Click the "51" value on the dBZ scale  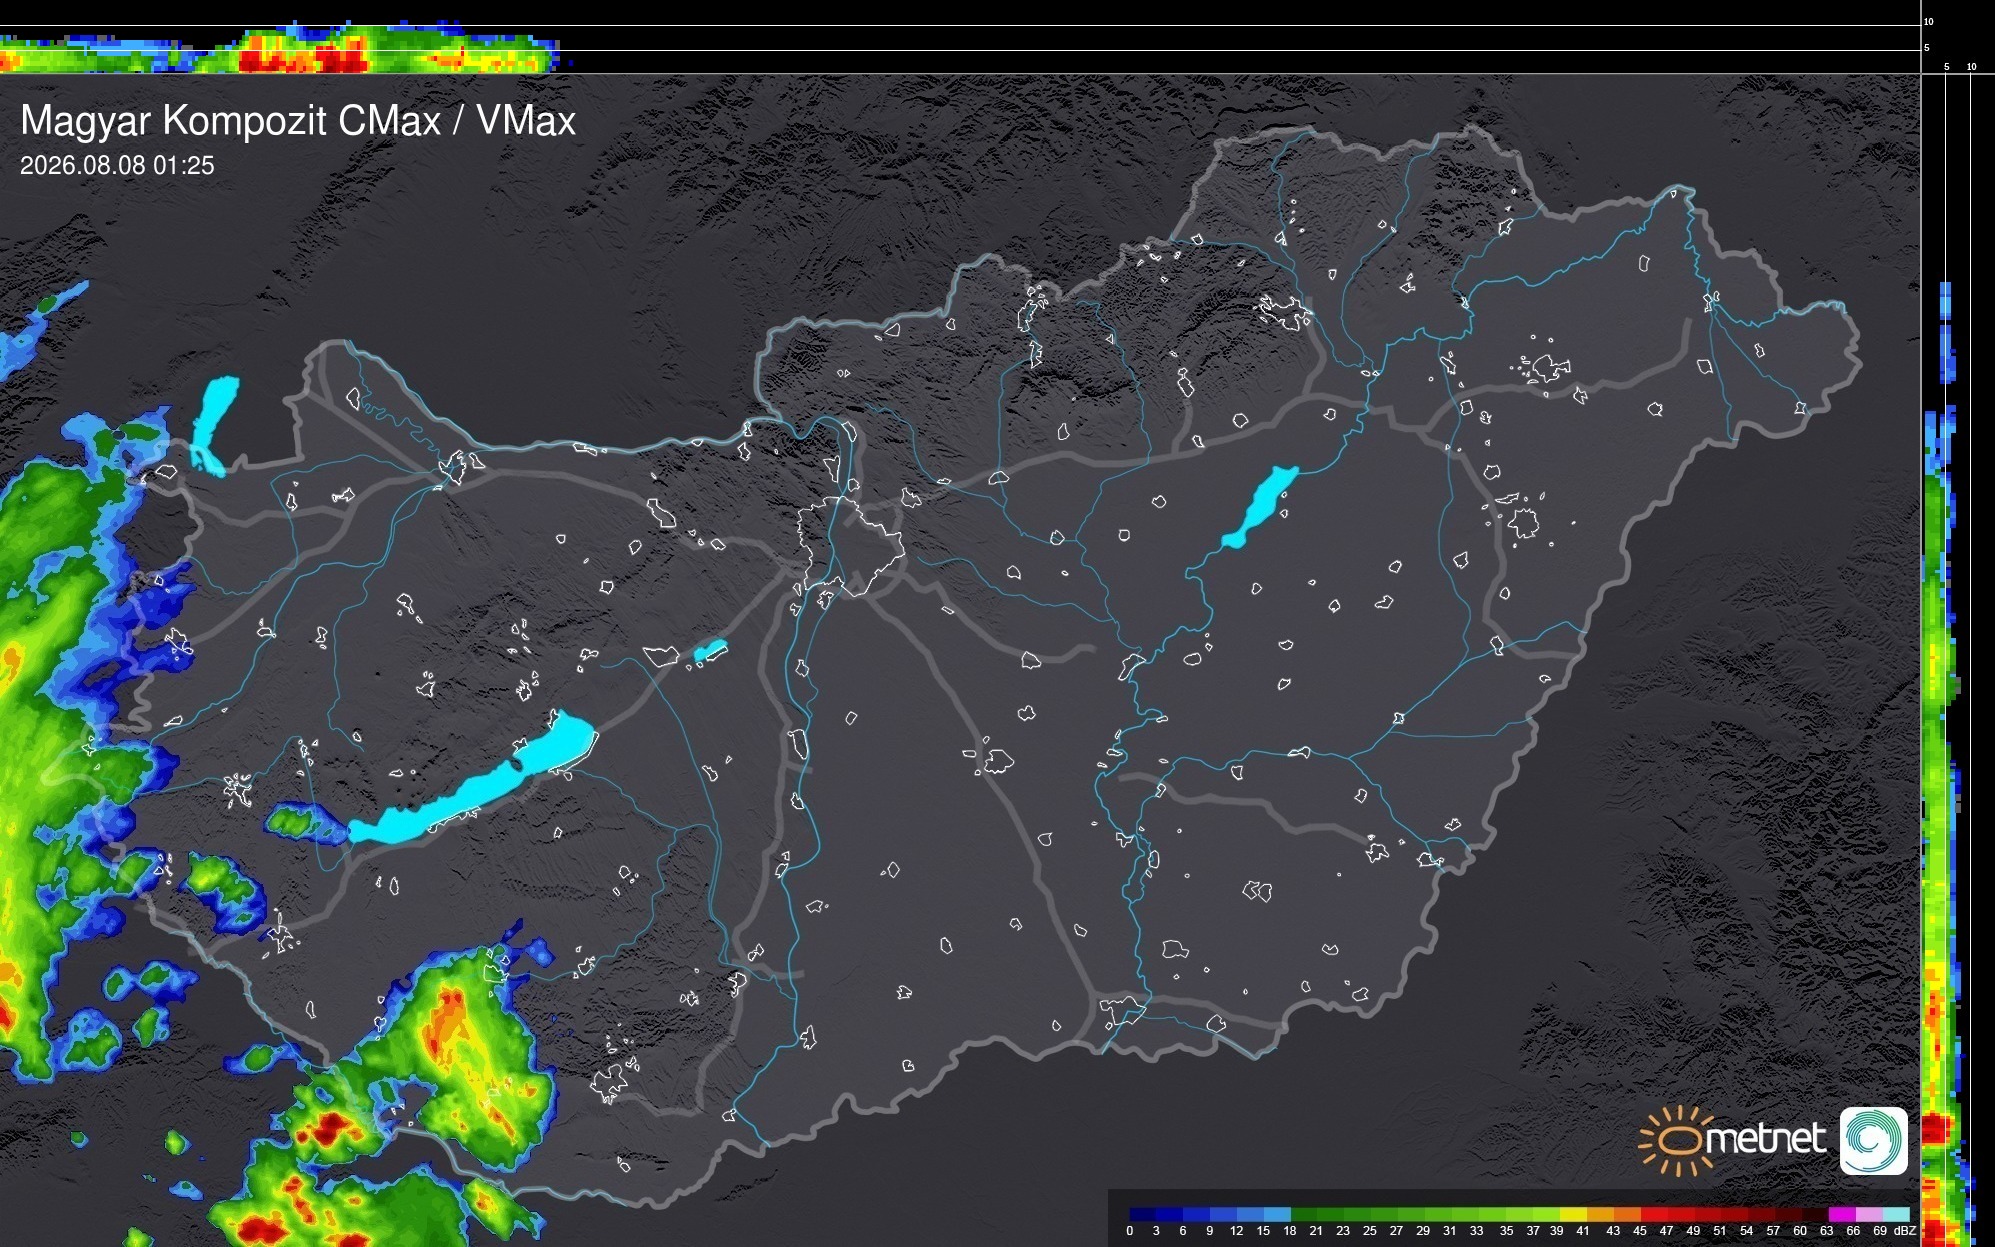pyautogui.click(x=1720, y=1231)
